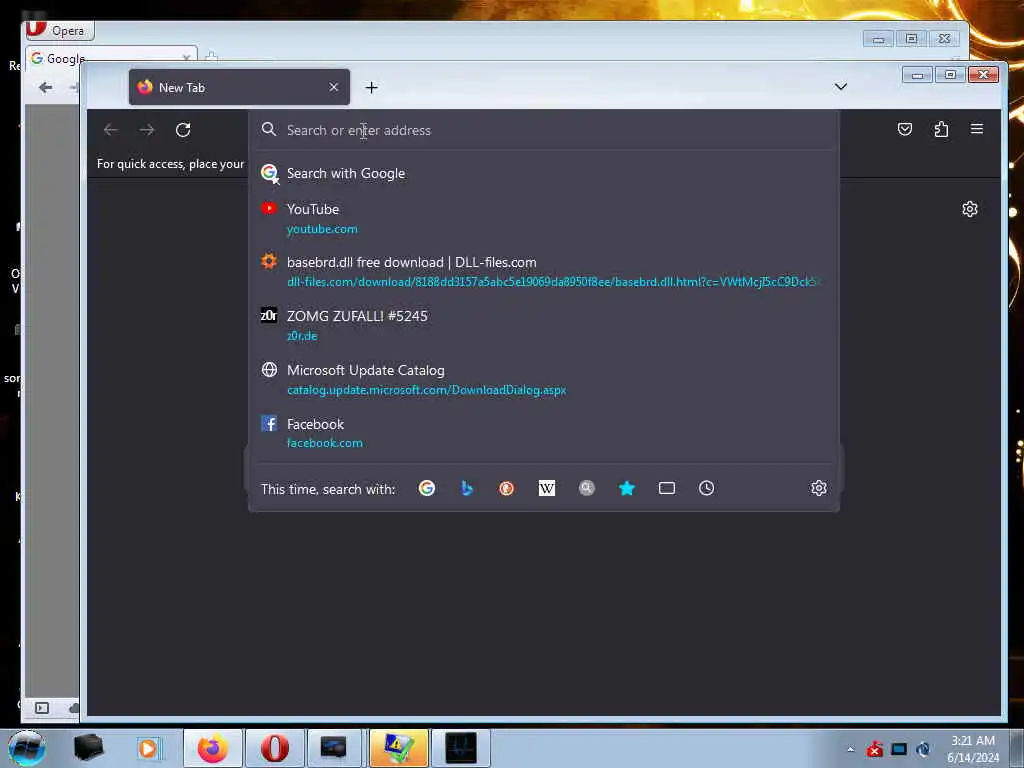Image resolution: width=1024 pixels, height=768 pixels.
Task: Select the gray magnifier search engine icon
Action: 586,488
